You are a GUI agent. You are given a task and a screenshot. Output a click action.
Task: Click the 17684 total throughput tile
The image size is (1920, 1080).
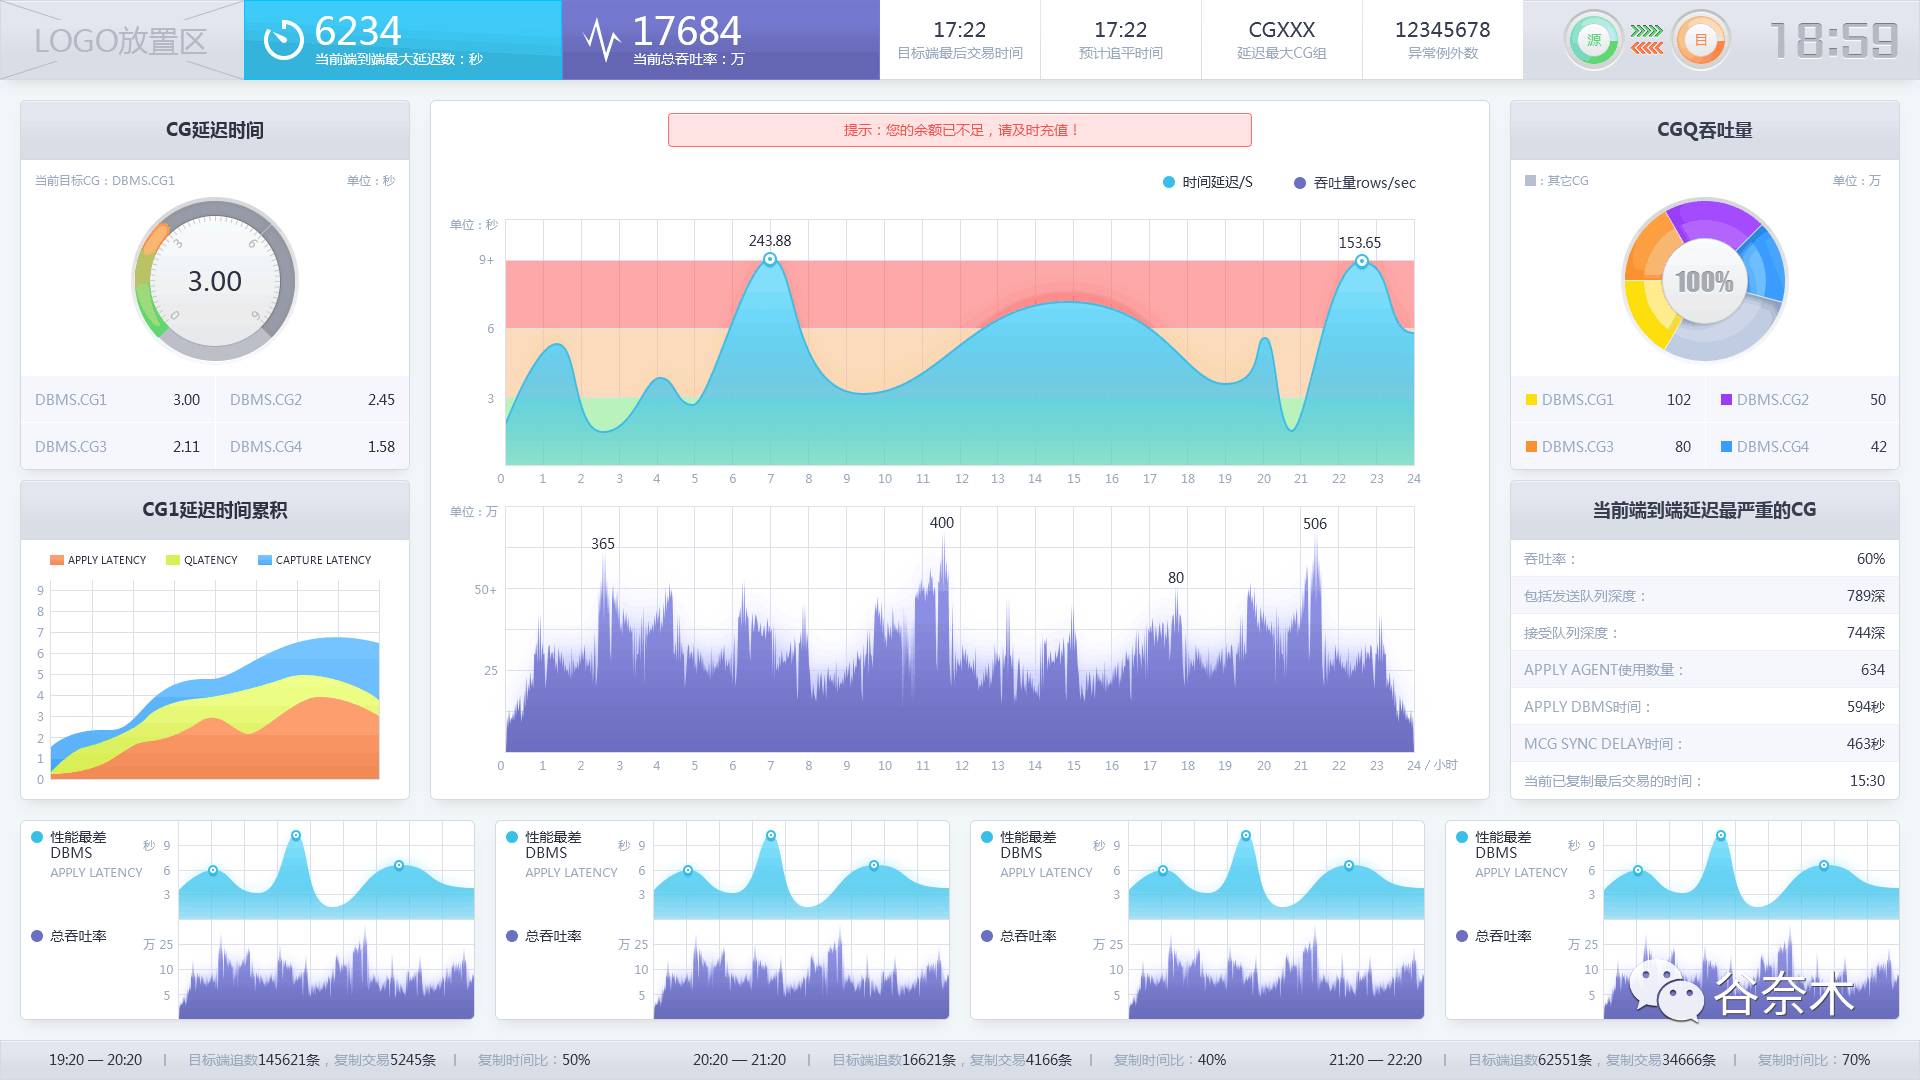pyautogui.click(x=721, y=40)
